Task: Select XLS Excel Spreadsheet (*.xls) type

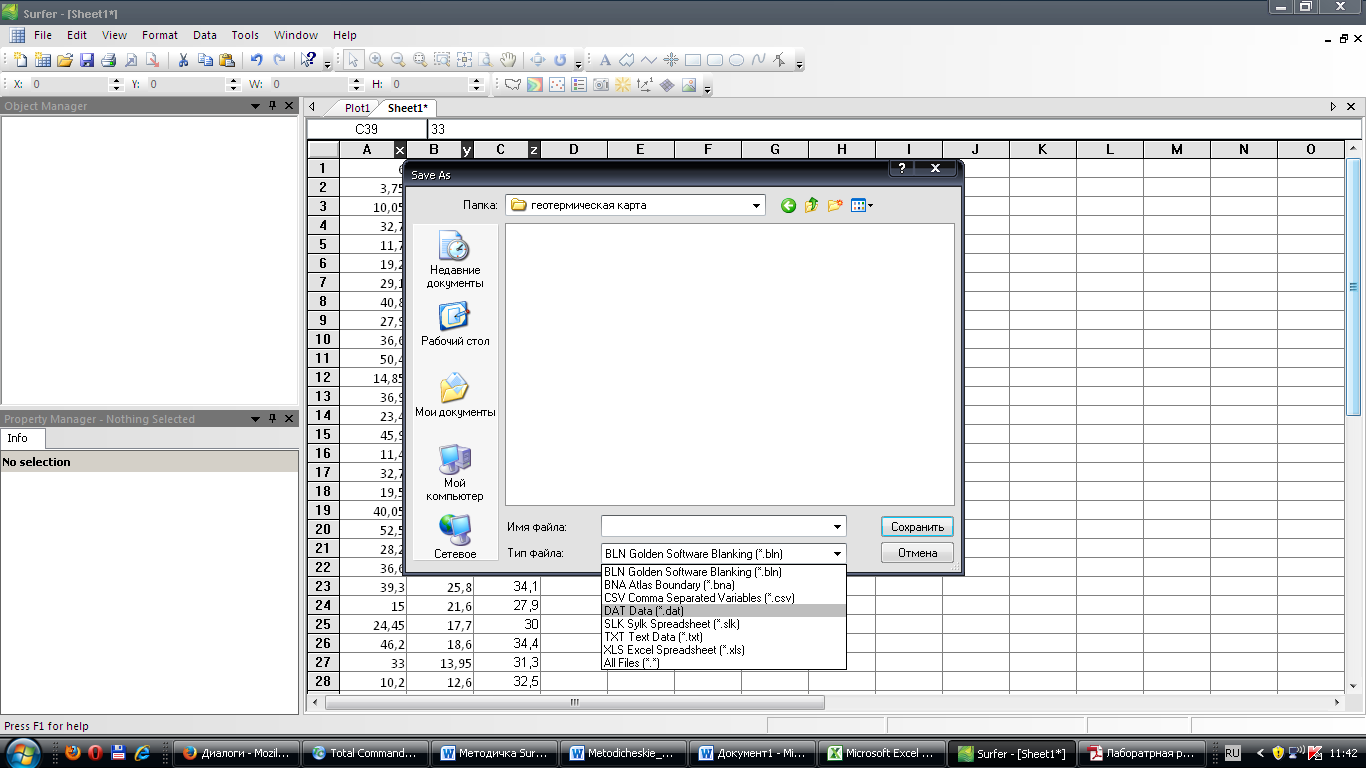Action: [723, 650]
